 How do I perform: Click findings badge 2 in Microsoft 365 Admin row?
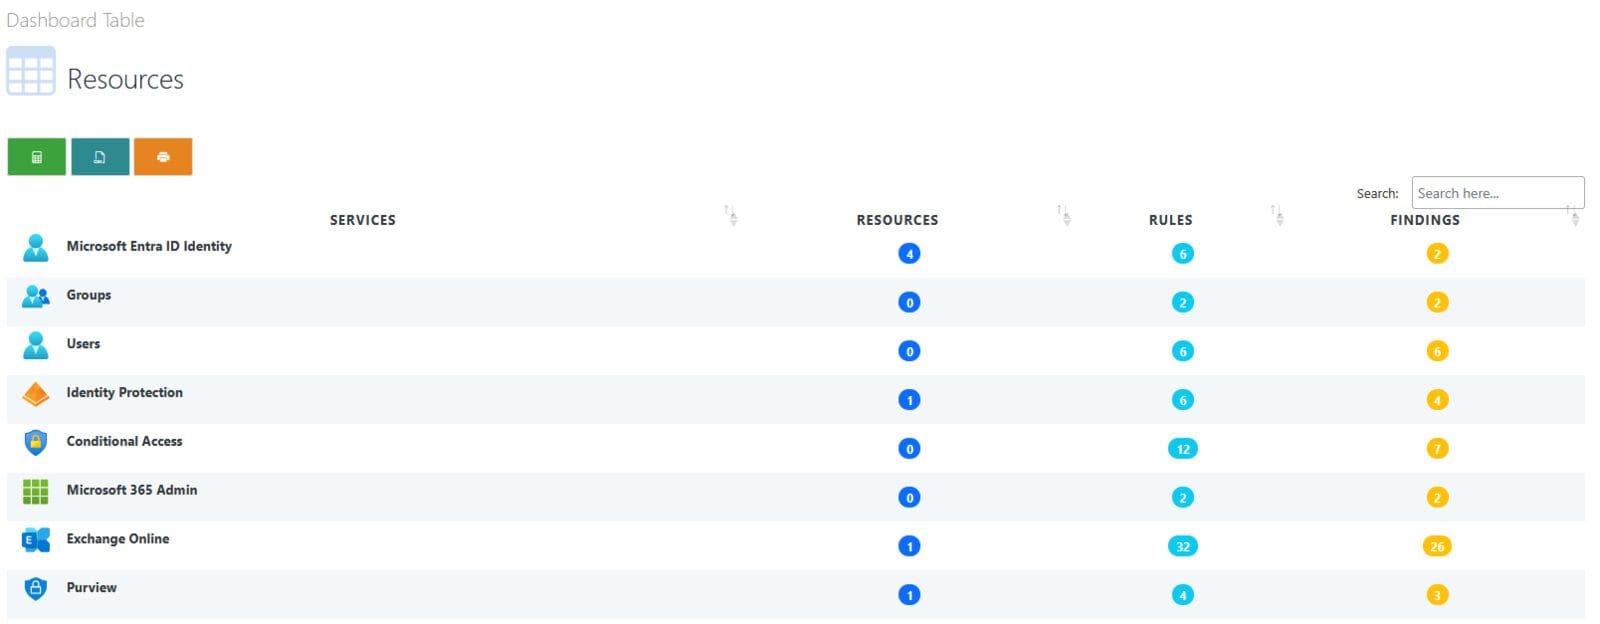point(1437,498)
